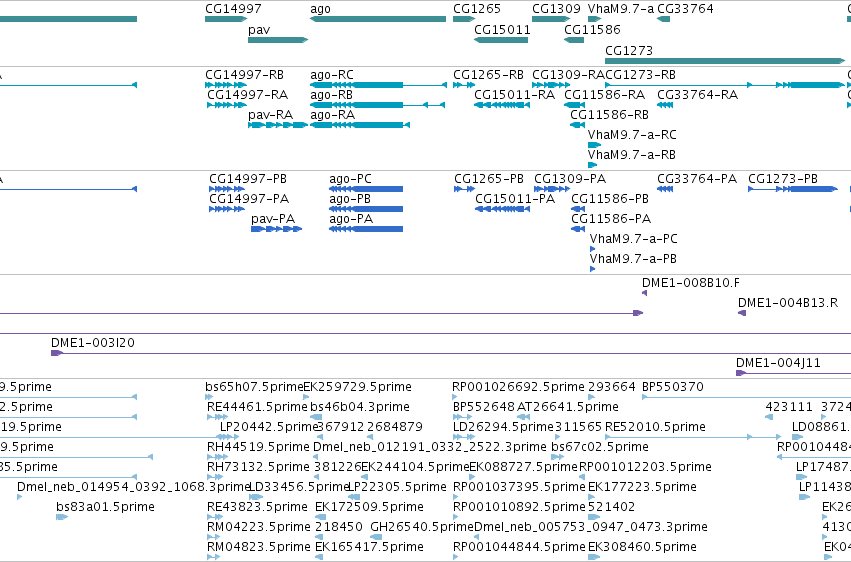
Task: Open BAC end DME1-008B10.F
Action: point(690,283)
